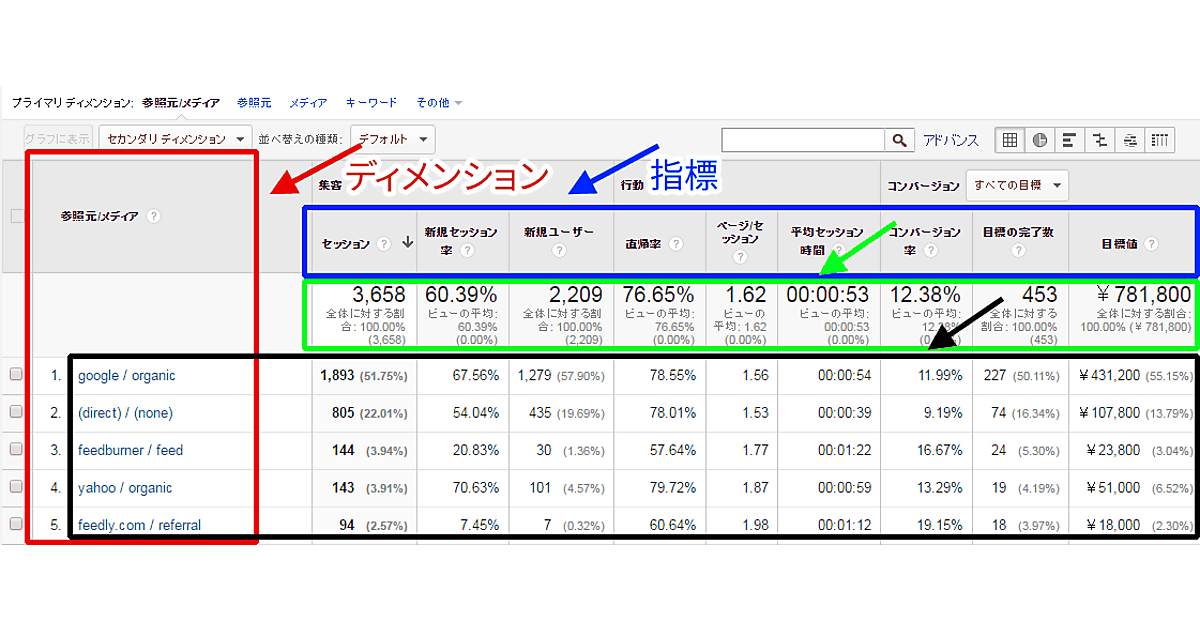Check the (direct) / (none) row checkbox
This screenshot has width=1200, height=630.
pyautogui.click(x=16, y=412)
